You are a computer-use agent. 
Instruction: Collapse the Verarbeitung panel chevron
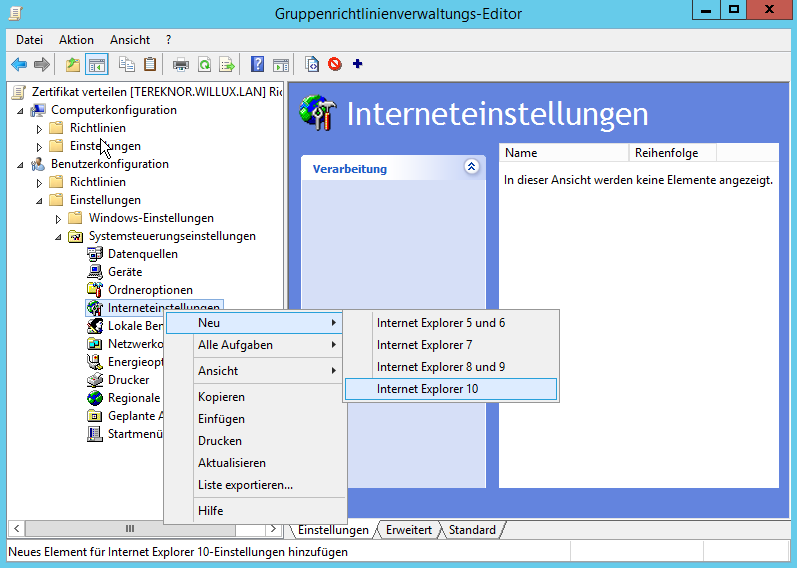[x=471, y=166]
